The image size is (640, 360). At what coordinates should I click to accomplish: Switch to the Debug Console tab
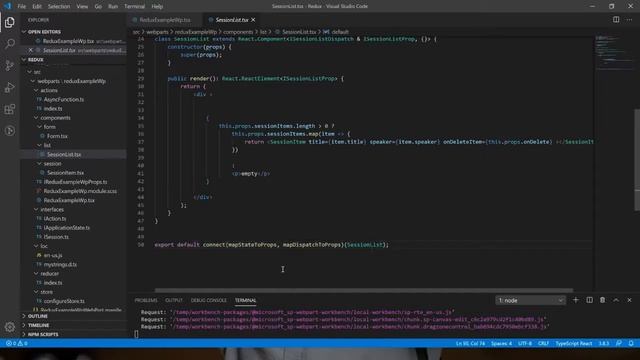(209, 300)
